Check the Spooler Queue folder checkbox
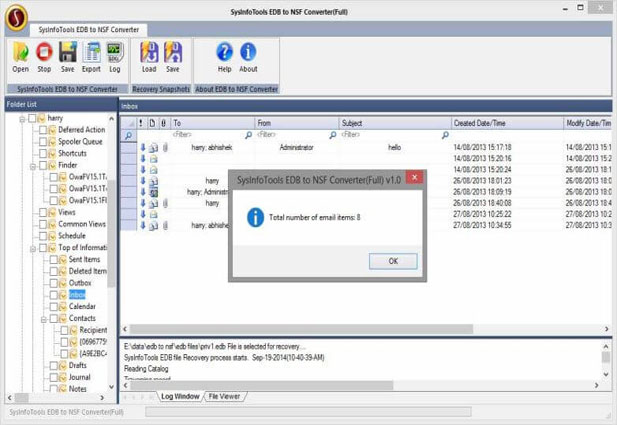 tap(43, 142)
